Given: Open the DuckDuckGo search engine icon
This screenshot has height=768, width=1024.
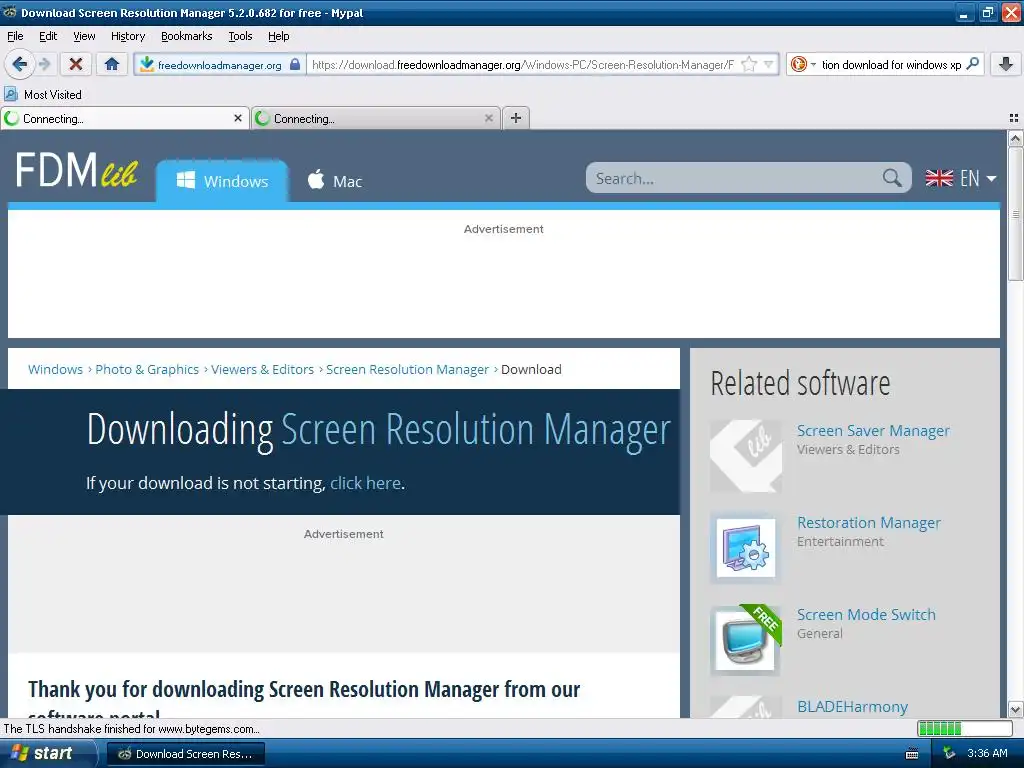Looking at the screenshot, I should click(798, 64).
